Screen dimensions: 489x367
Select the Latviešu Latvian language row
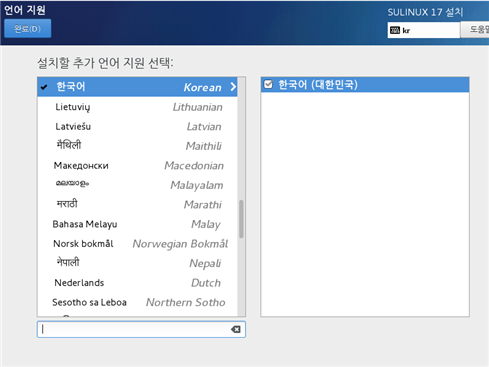tap(137, 126)
